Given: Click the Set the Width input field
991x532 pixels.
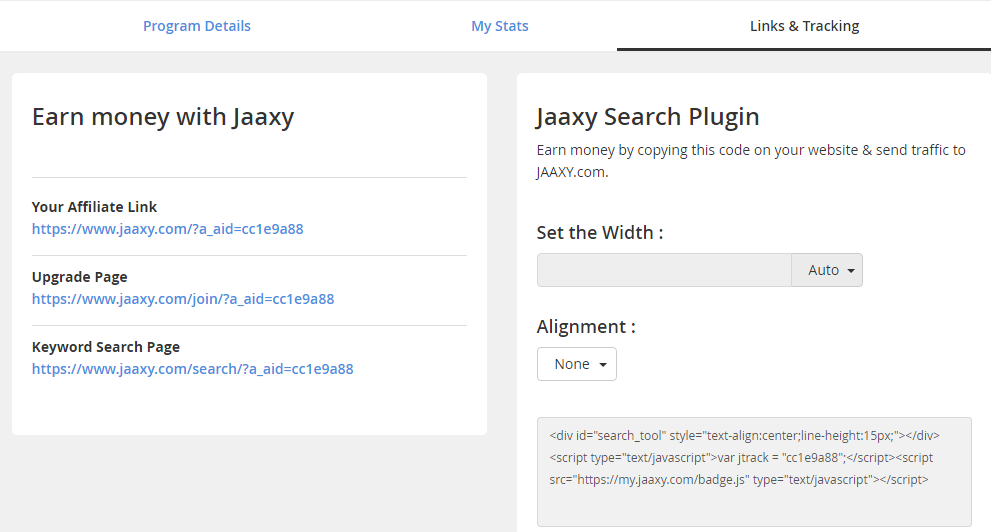Looking at the screenshot, I should click(664, 270).
